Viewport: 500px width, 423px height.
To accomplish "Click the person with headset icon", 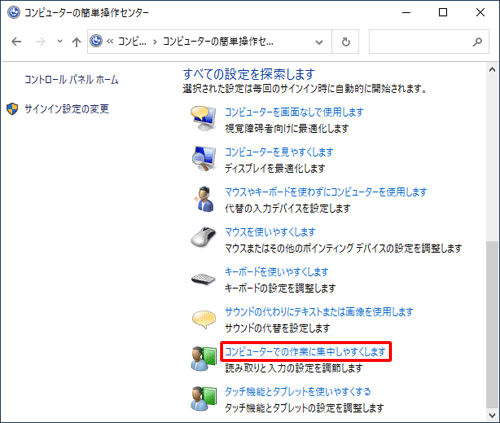I will coord(204,199).
